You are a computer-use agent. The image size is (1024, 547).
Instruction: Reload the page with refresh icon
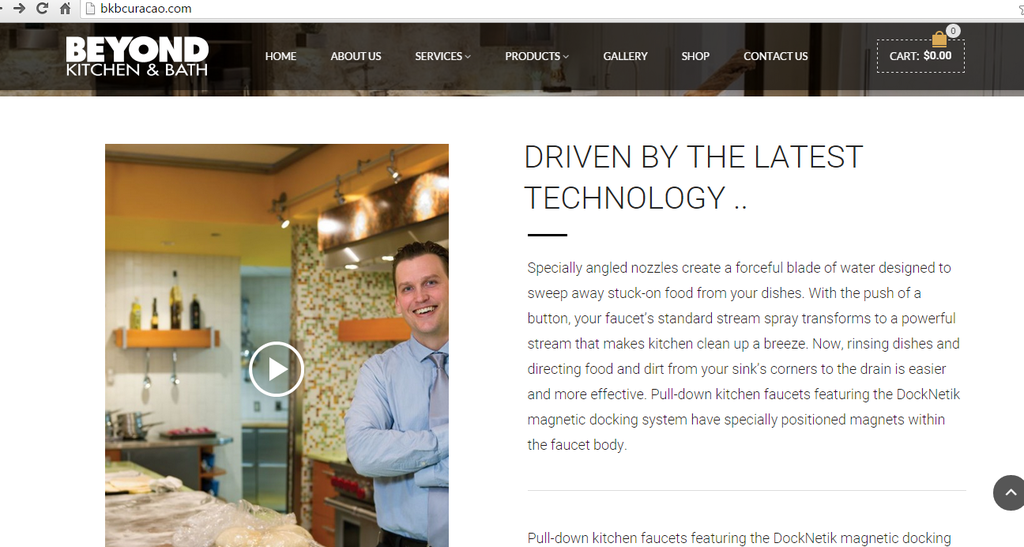coord(42,8)
